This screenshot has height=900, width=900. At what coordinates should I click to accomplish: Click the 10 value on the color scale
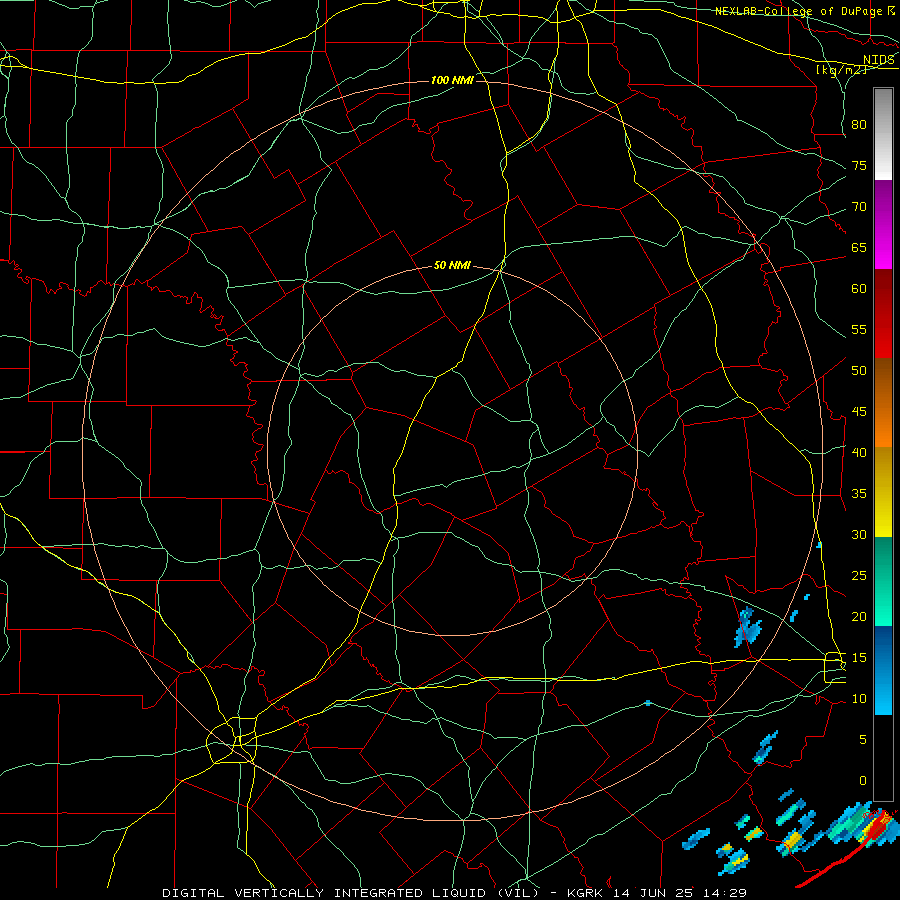pyautogui.click(x=859, y=699)
